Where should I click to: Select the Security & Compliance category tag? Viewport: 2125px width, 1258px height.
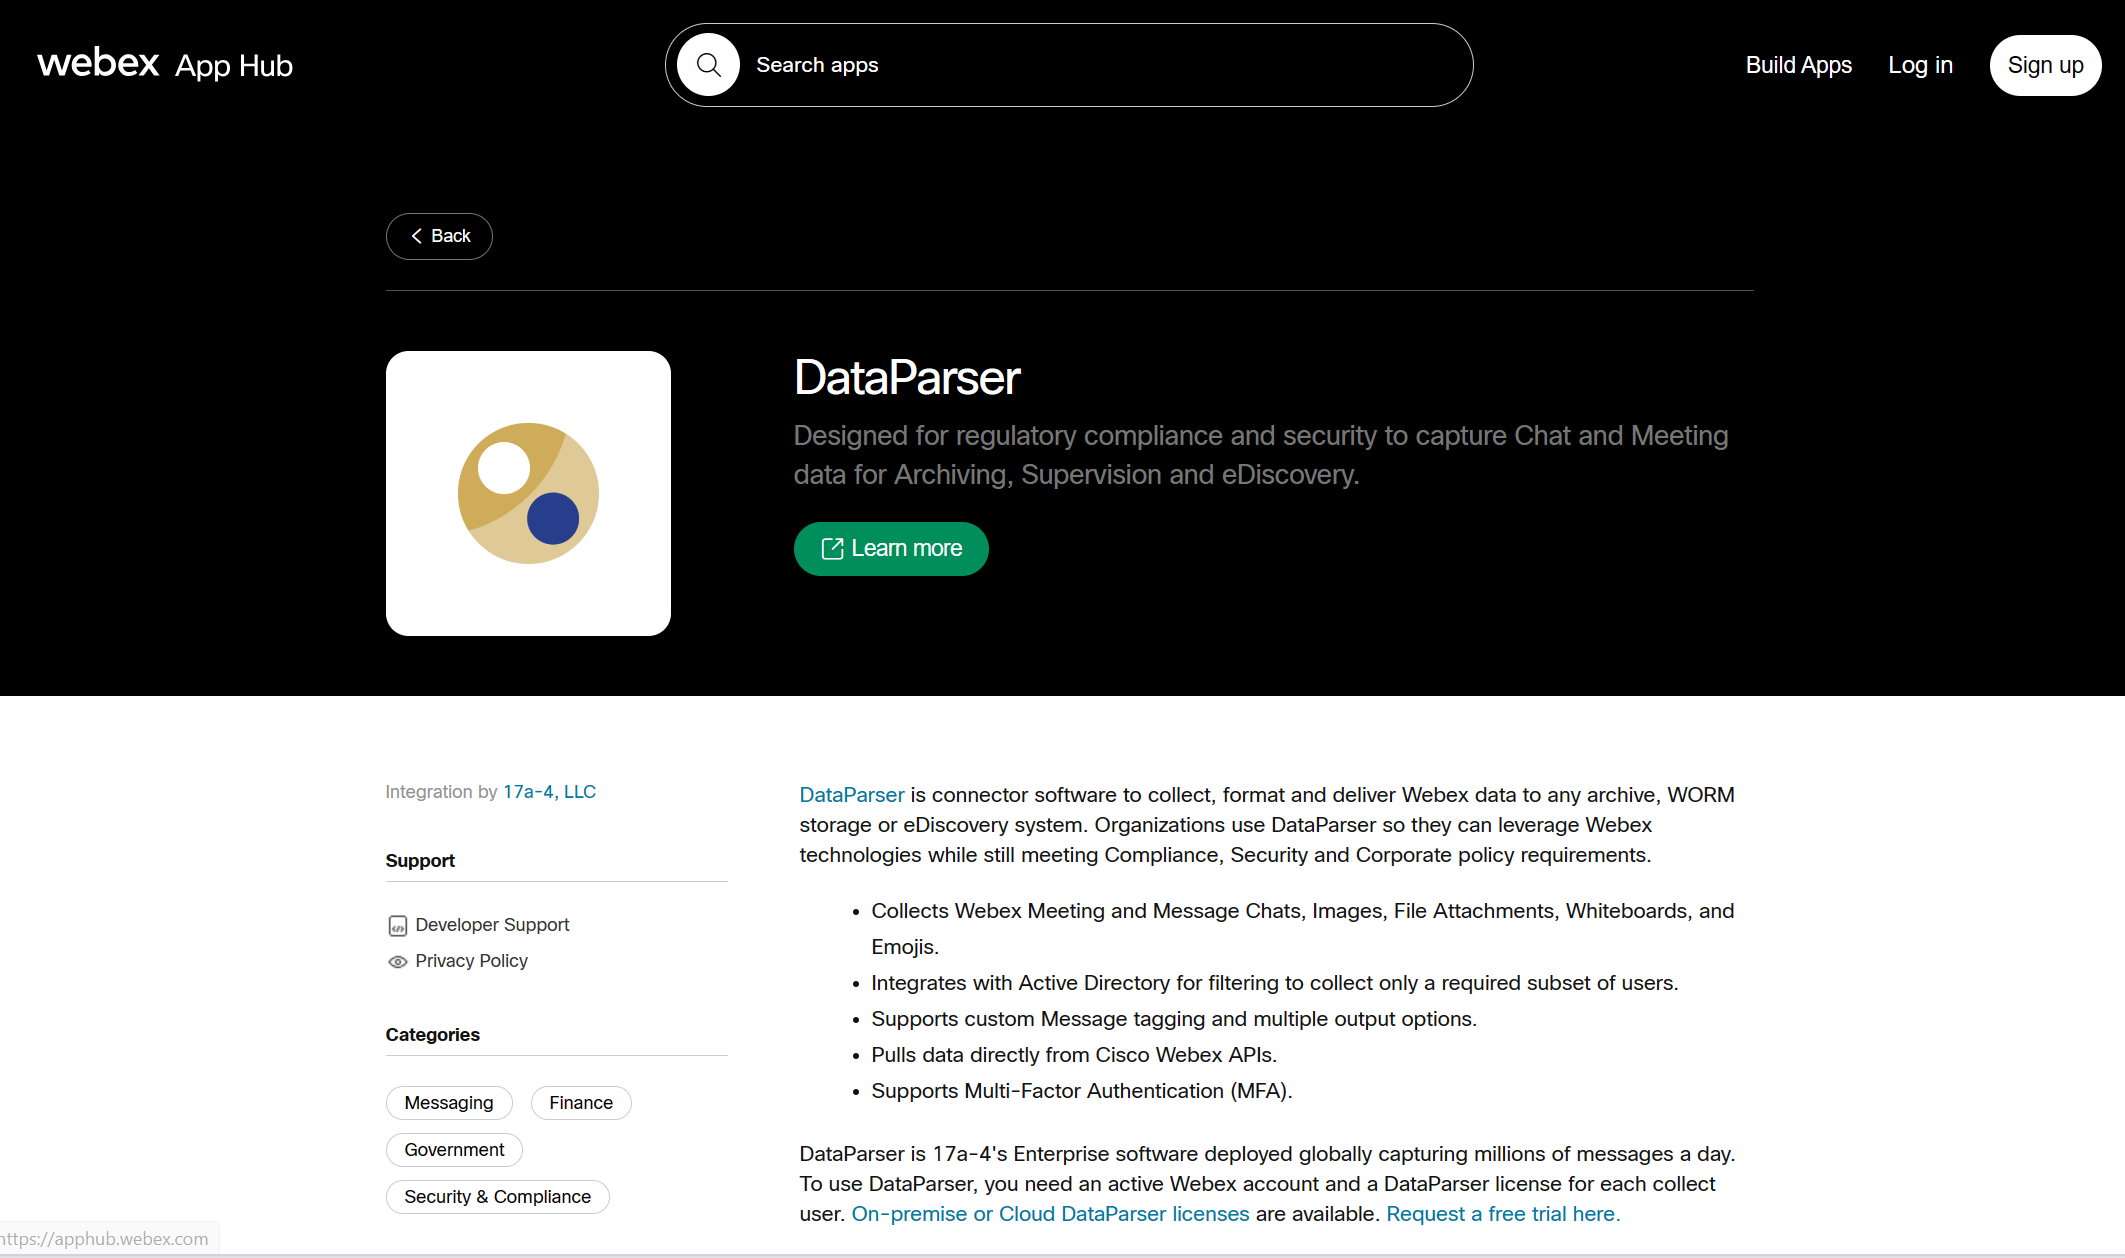pyautogui.click(x=497, y=1197)
